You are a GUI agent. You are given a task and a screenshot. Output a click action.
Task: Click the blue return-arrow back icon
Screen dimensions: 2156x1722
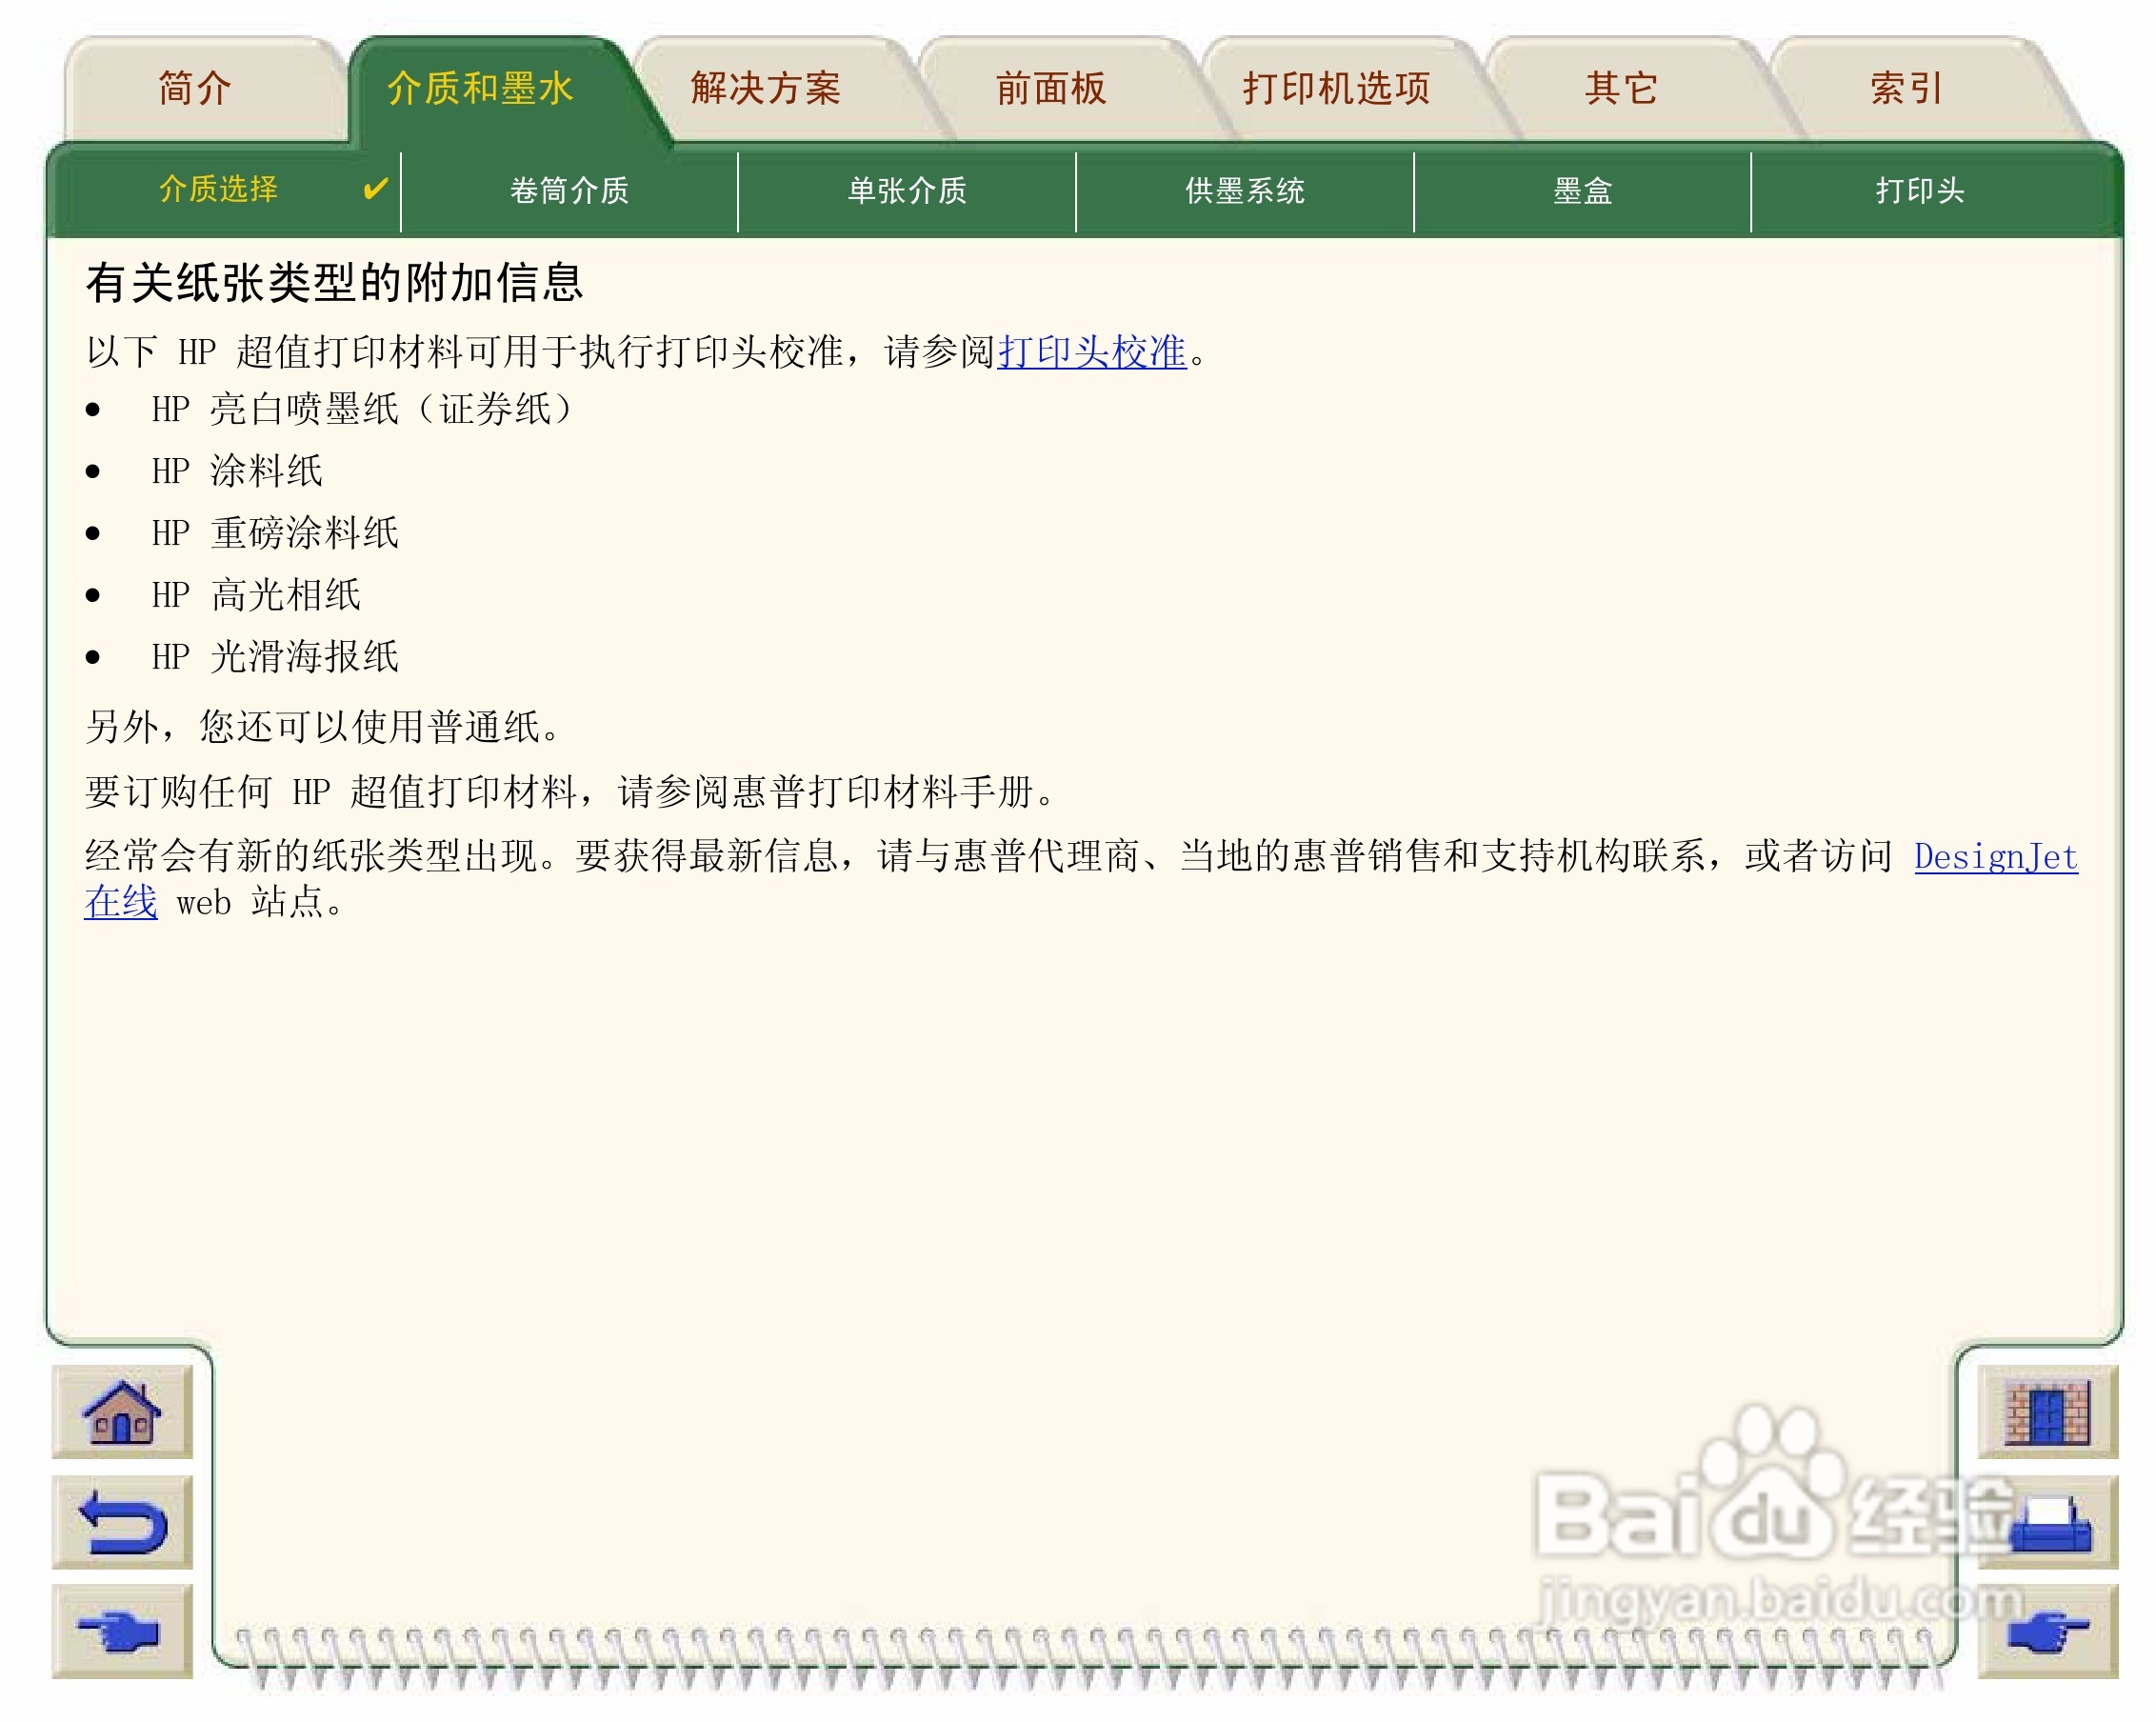122,1522
